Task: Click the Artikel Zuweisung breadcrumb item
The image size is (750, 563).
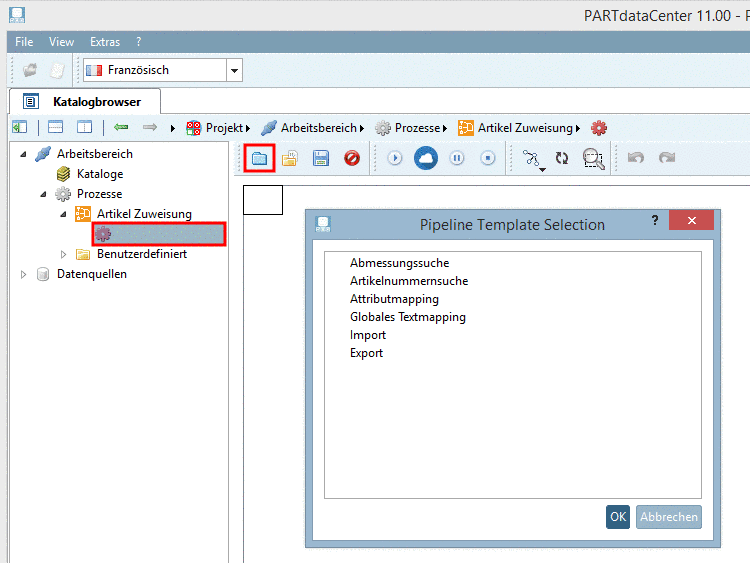Action: (x=525, y=128)
